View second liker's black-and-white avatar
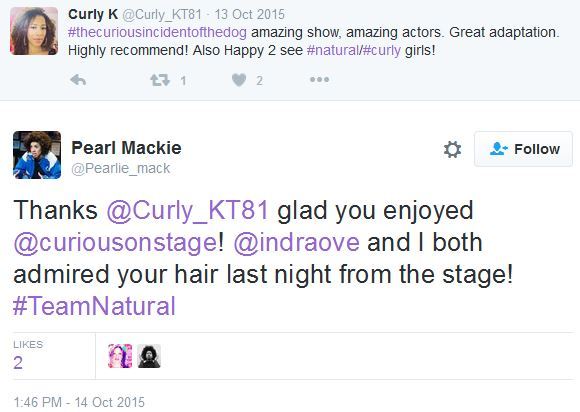 tap(149, 356)
